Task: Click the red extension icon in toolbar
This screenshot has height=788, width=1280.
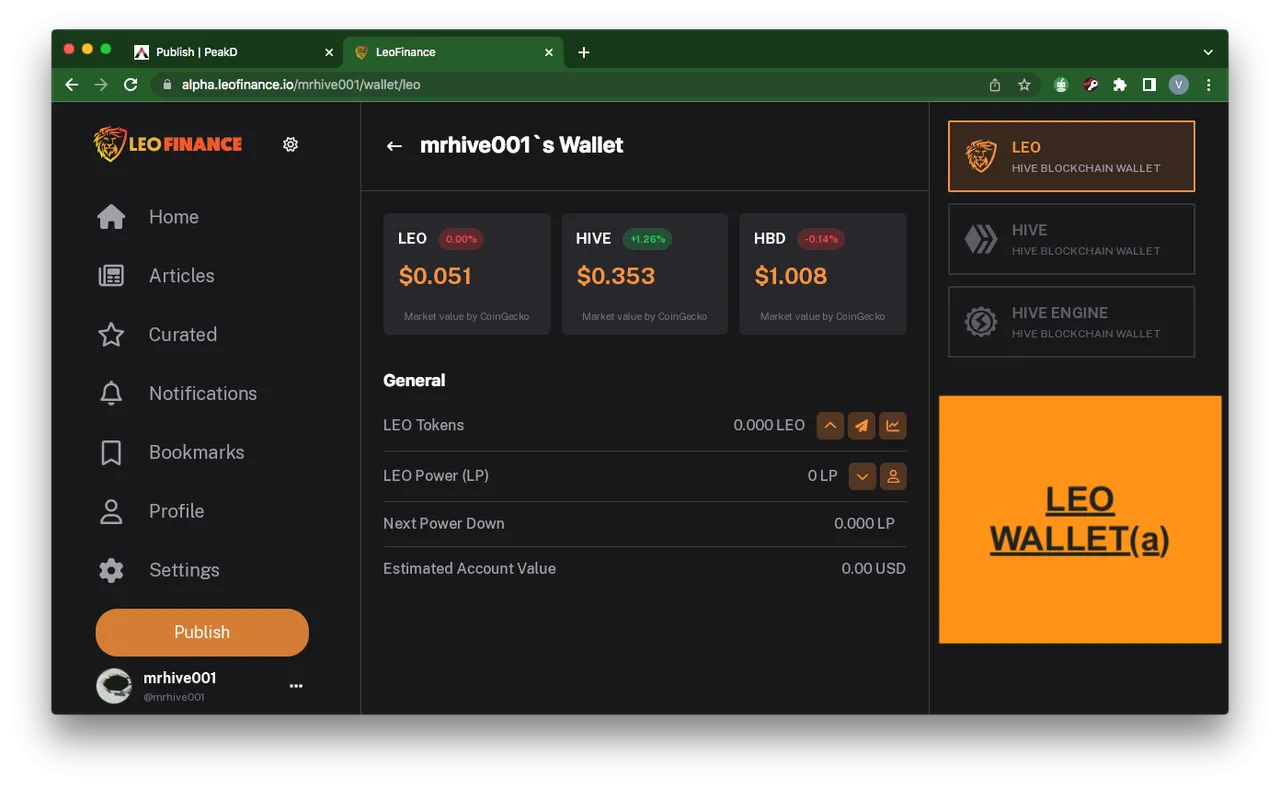Action: click(x=1091, y=85)
